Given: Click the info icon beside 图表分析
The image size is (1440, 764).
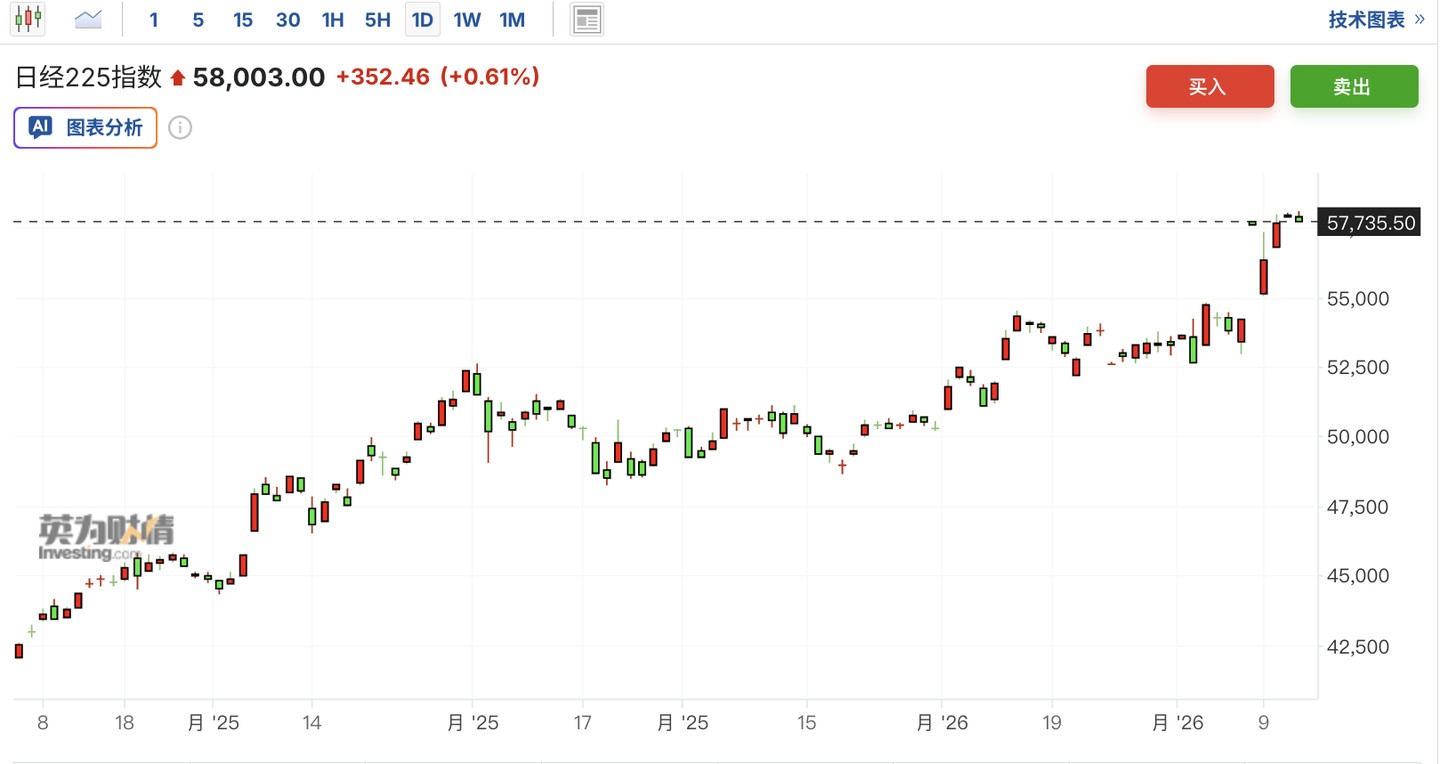Looking at the screenshot, I should pos(180,128).
